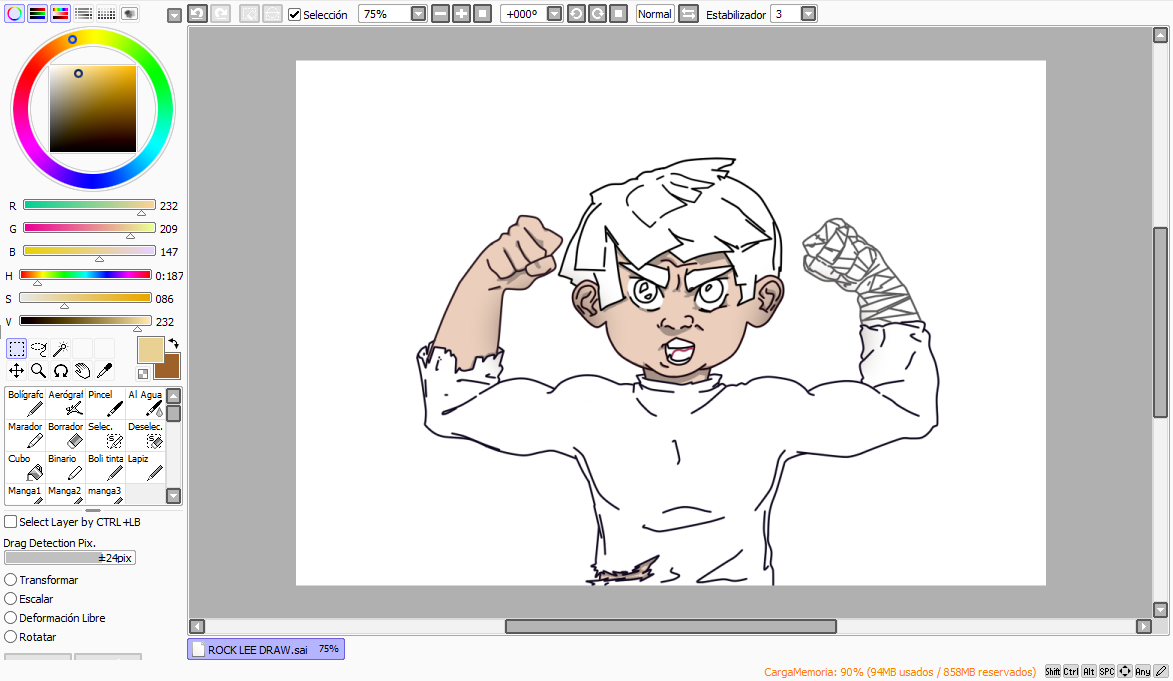
Task: Click the saturation-value square in color wheel
Action: (93, 109)
